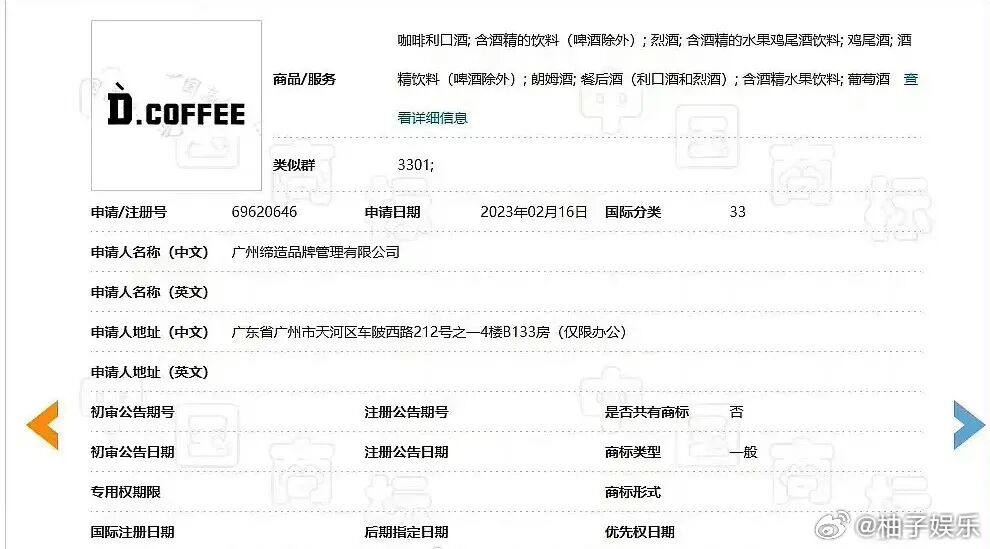Click the 类似群 label
Screen dimensions: 990x549
[294, 165]
